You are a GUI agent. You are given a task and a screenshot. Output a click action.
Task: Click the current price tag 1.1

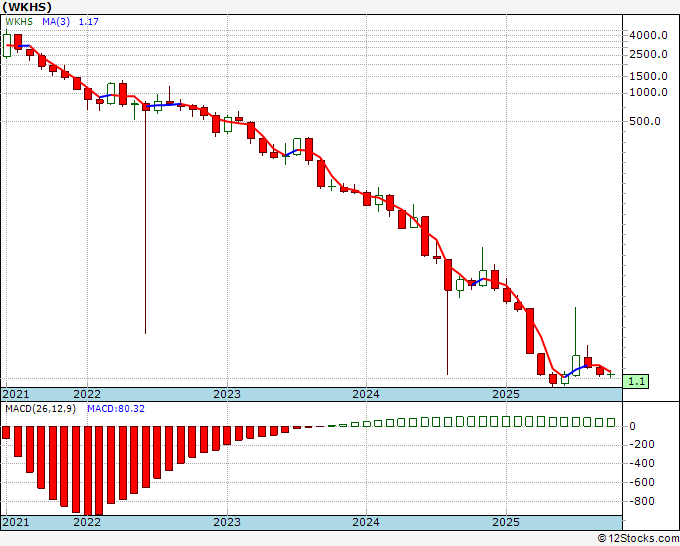(x=636, y=382)
